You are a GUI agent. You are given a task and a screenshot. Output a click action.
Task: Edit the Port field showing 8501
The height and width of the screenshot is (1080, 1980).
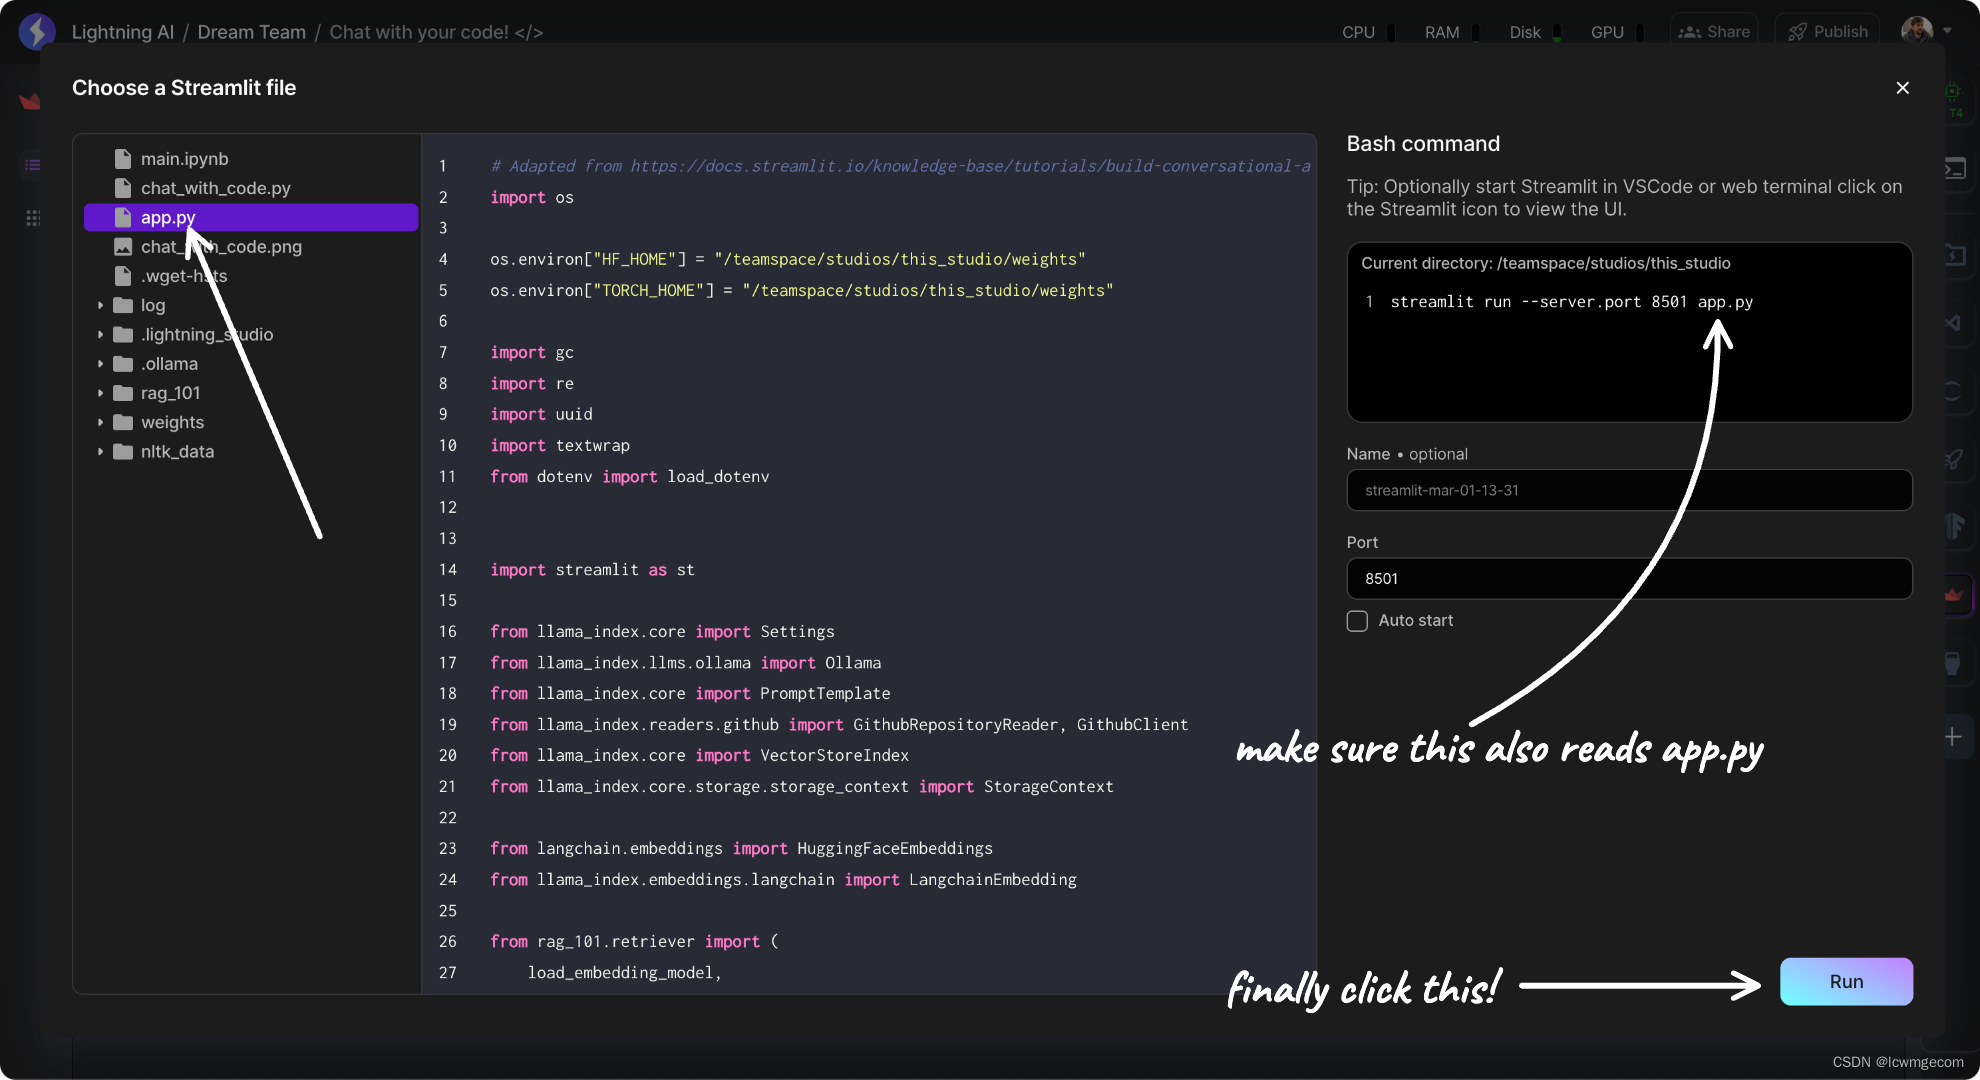click(x=1628, y=578)
